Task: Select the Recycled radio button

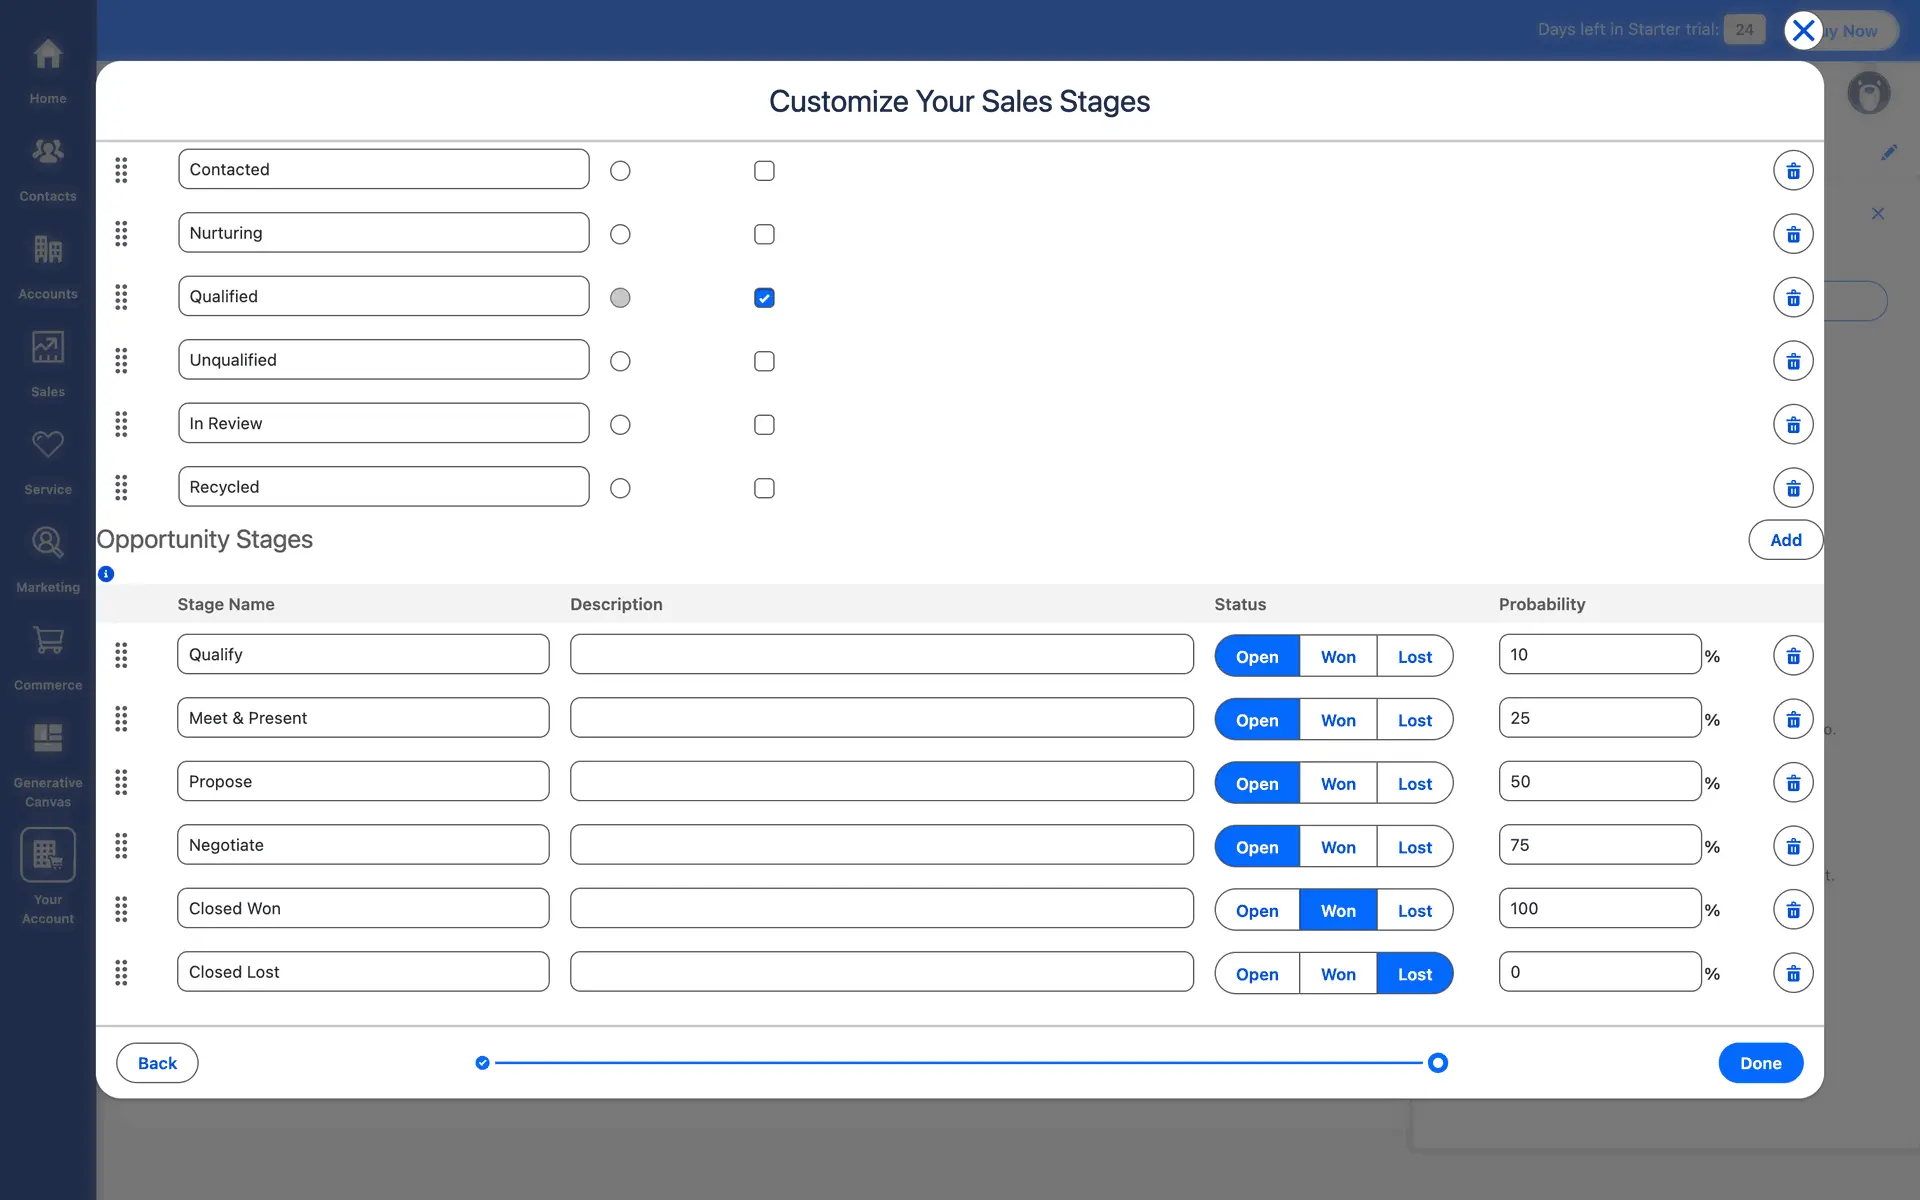Action: click(620, 488)
